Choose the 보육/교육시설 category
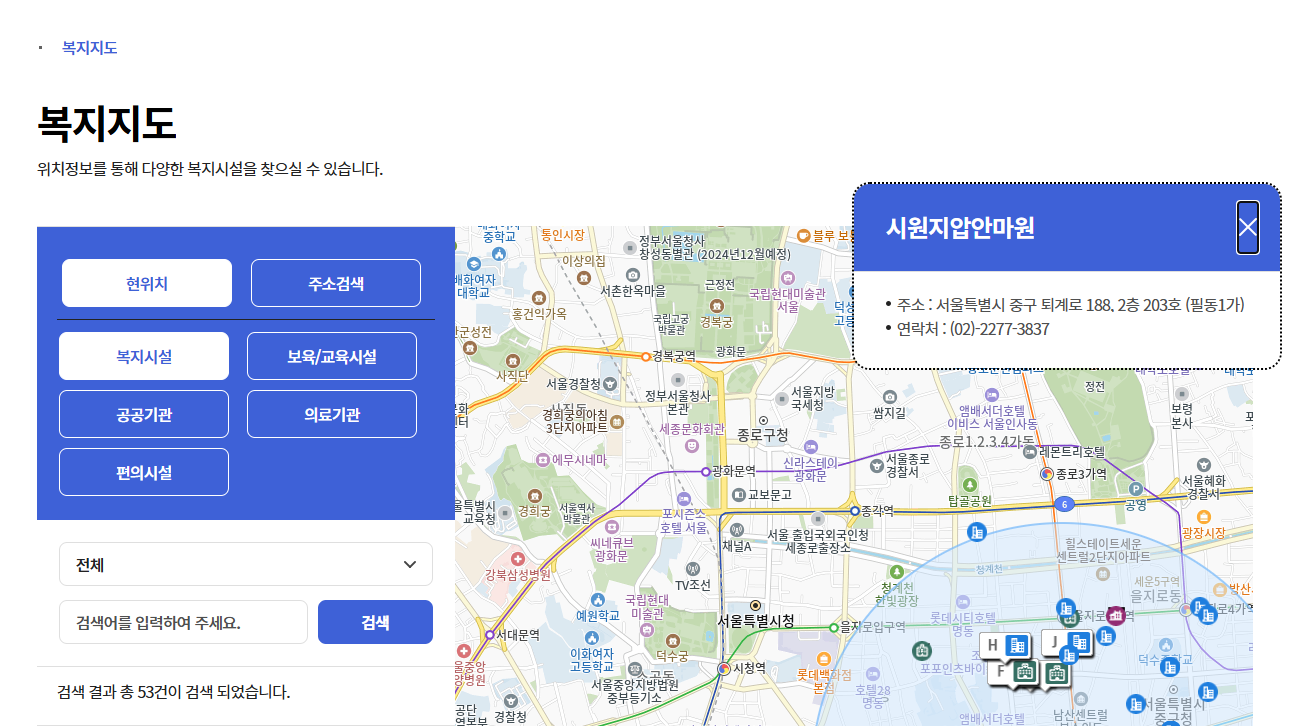Image resolution: width=1308 pixels, height=726 pixels. tap(332, 356)
